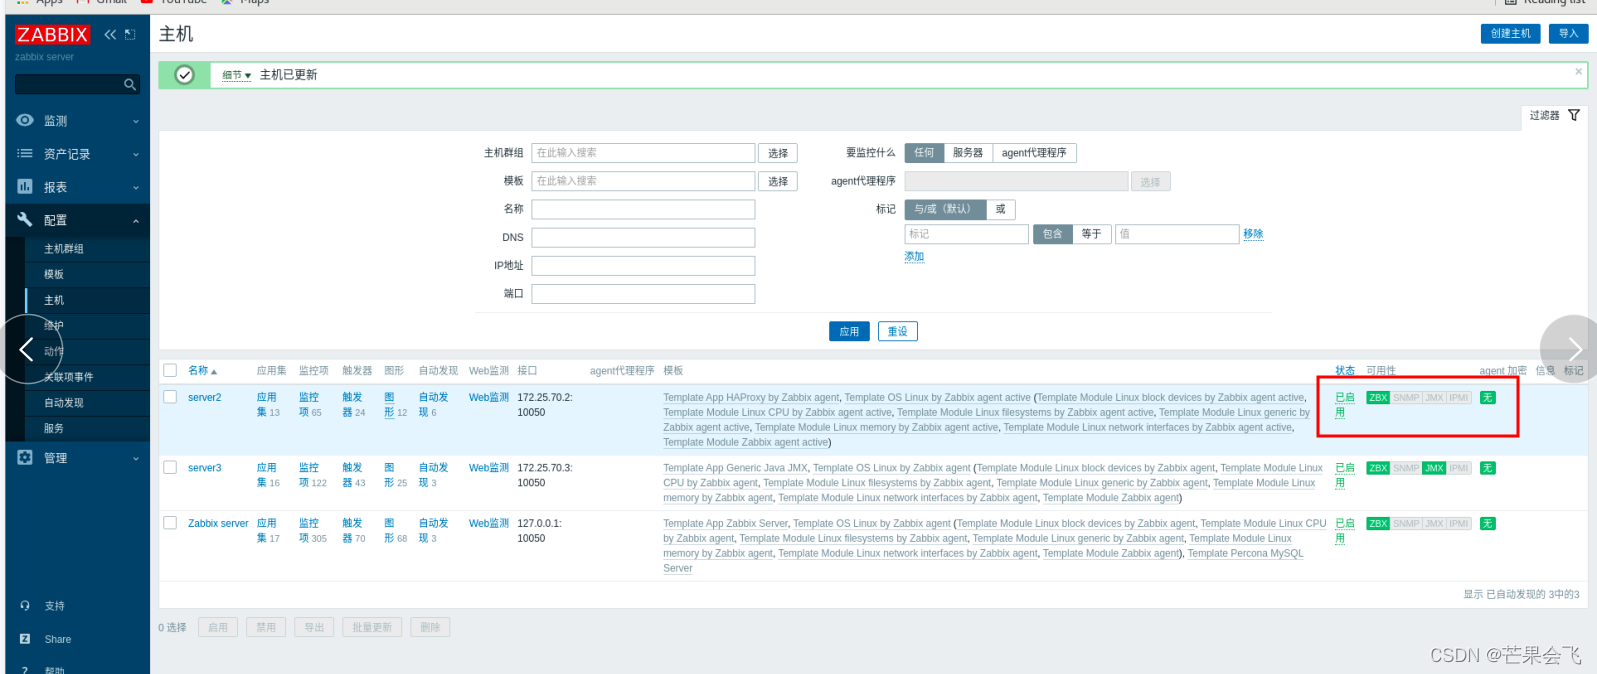Click next-image right arrow overlay
Image resolution: width=1597 pixels, height=674 pixels.
click(1574, 349)
